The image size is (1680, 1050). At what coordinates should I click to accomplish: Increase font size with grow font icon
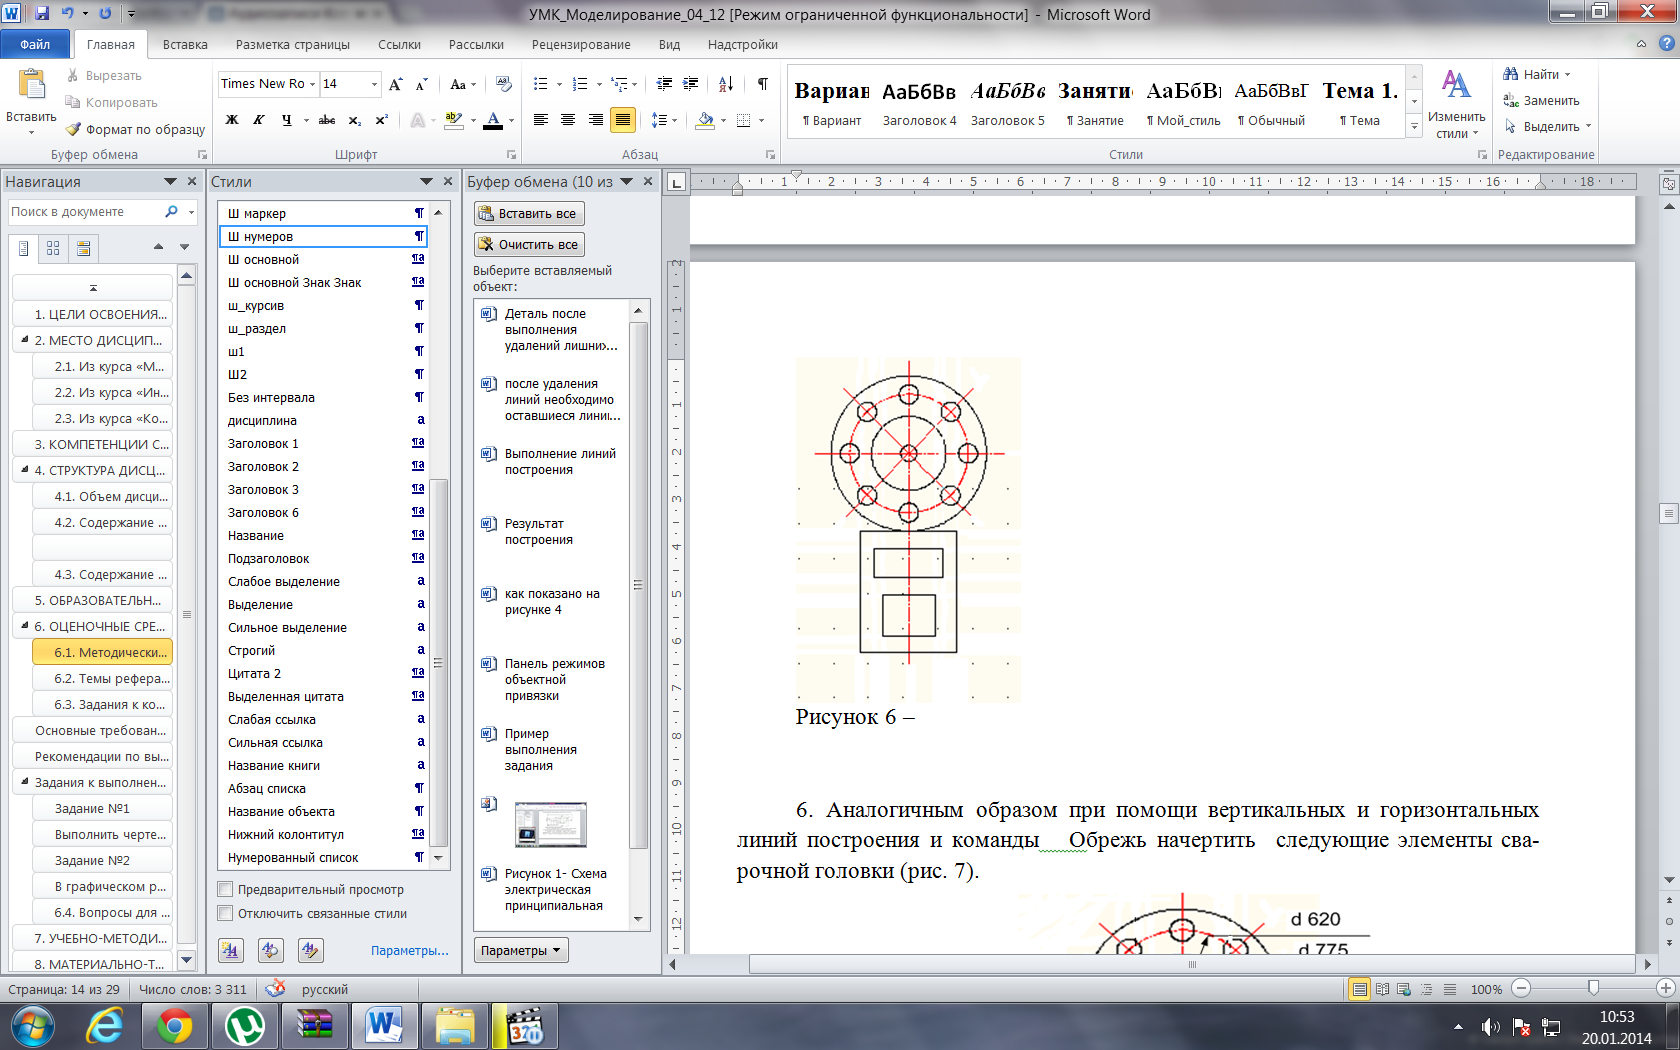[396, 84]
